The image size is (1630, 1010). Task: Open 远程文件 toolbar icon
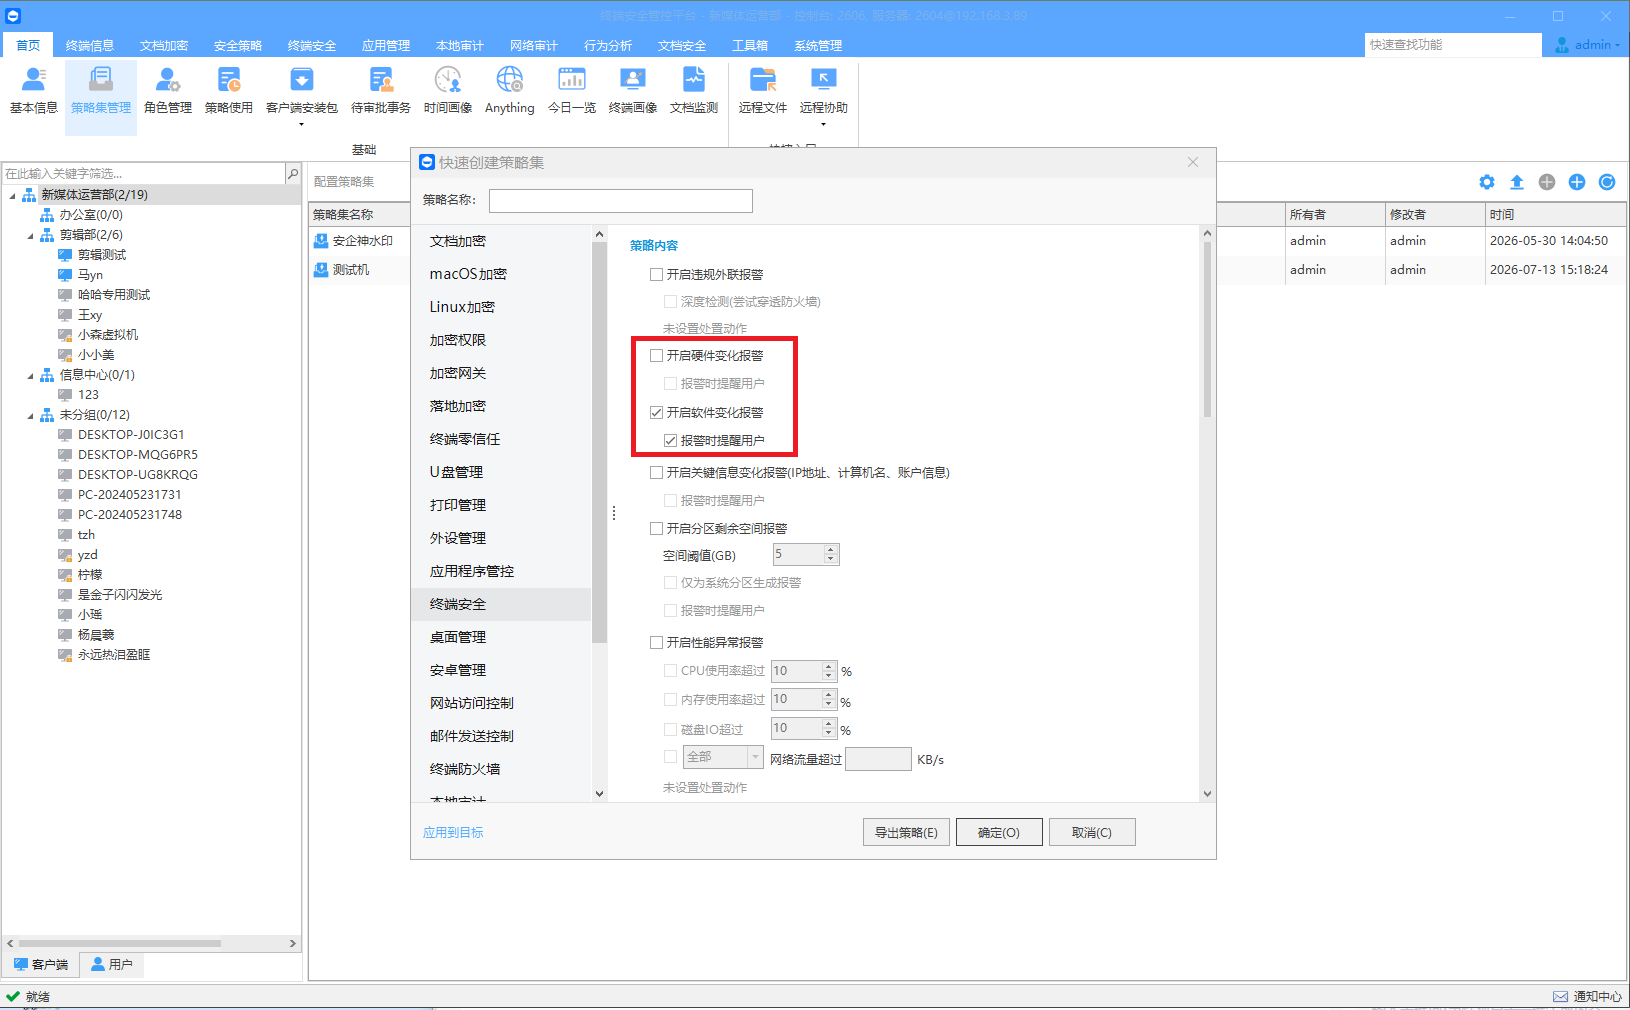tap(763, 91)
